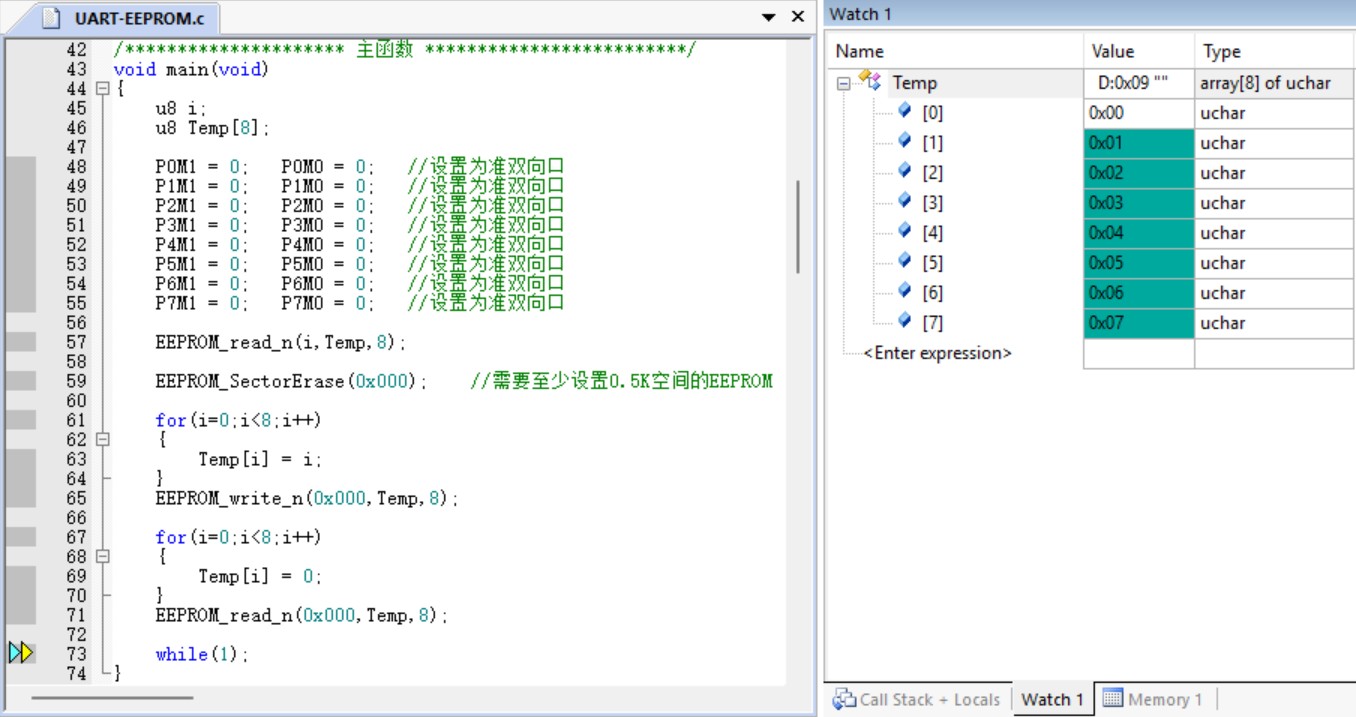This screenshot has width=1356, height=717.
Task: Click the element [0] variable icon
Action: pyautogui.click(x=905, y=112)
